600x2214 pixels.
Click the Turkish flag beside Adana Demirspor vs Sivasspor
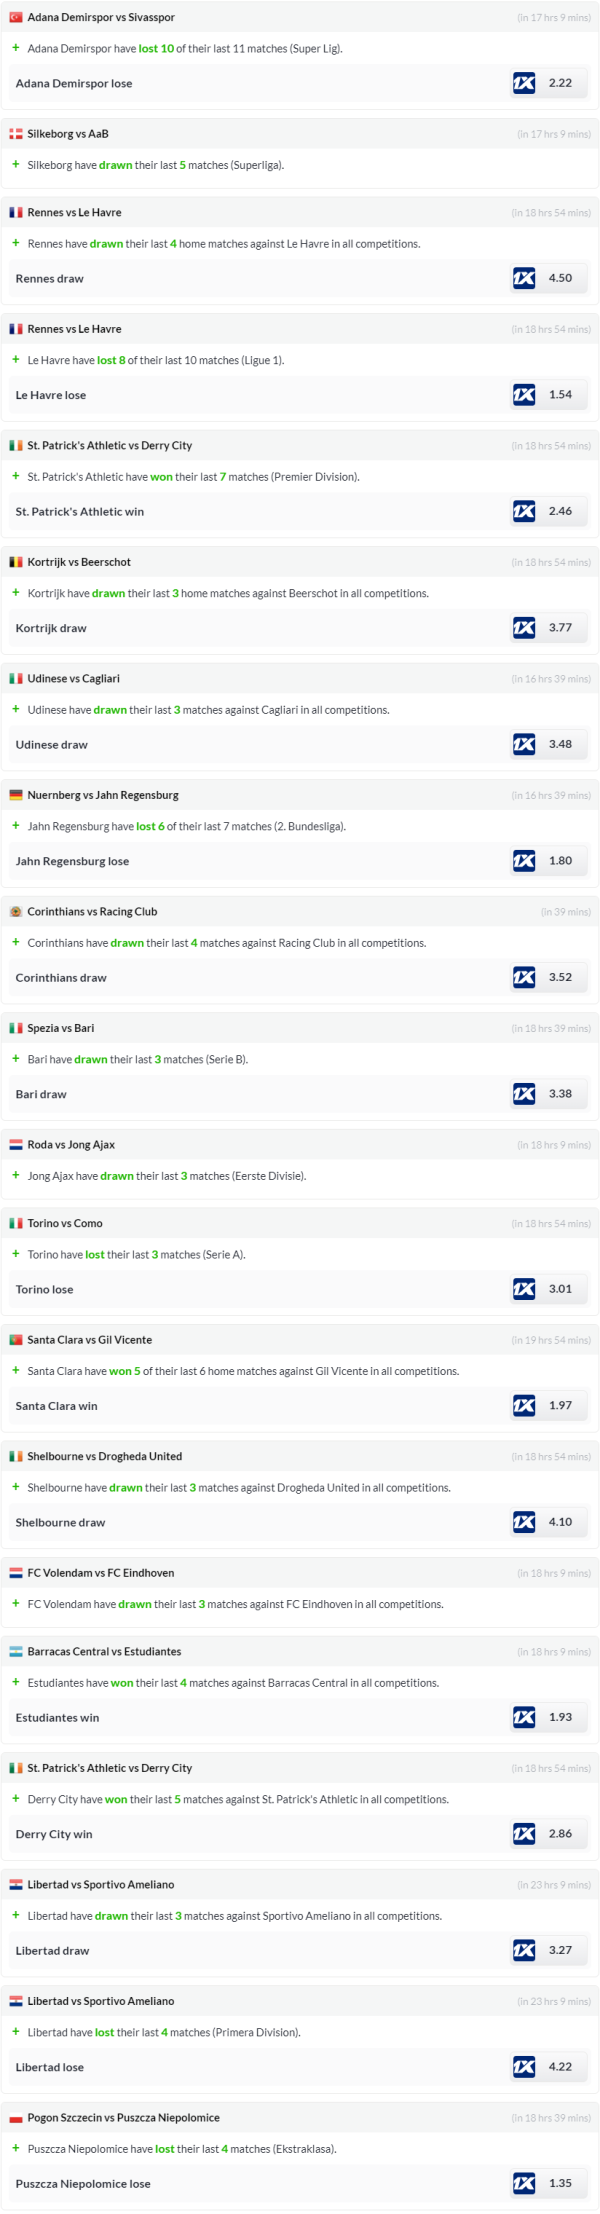click(x=16, y=18)
